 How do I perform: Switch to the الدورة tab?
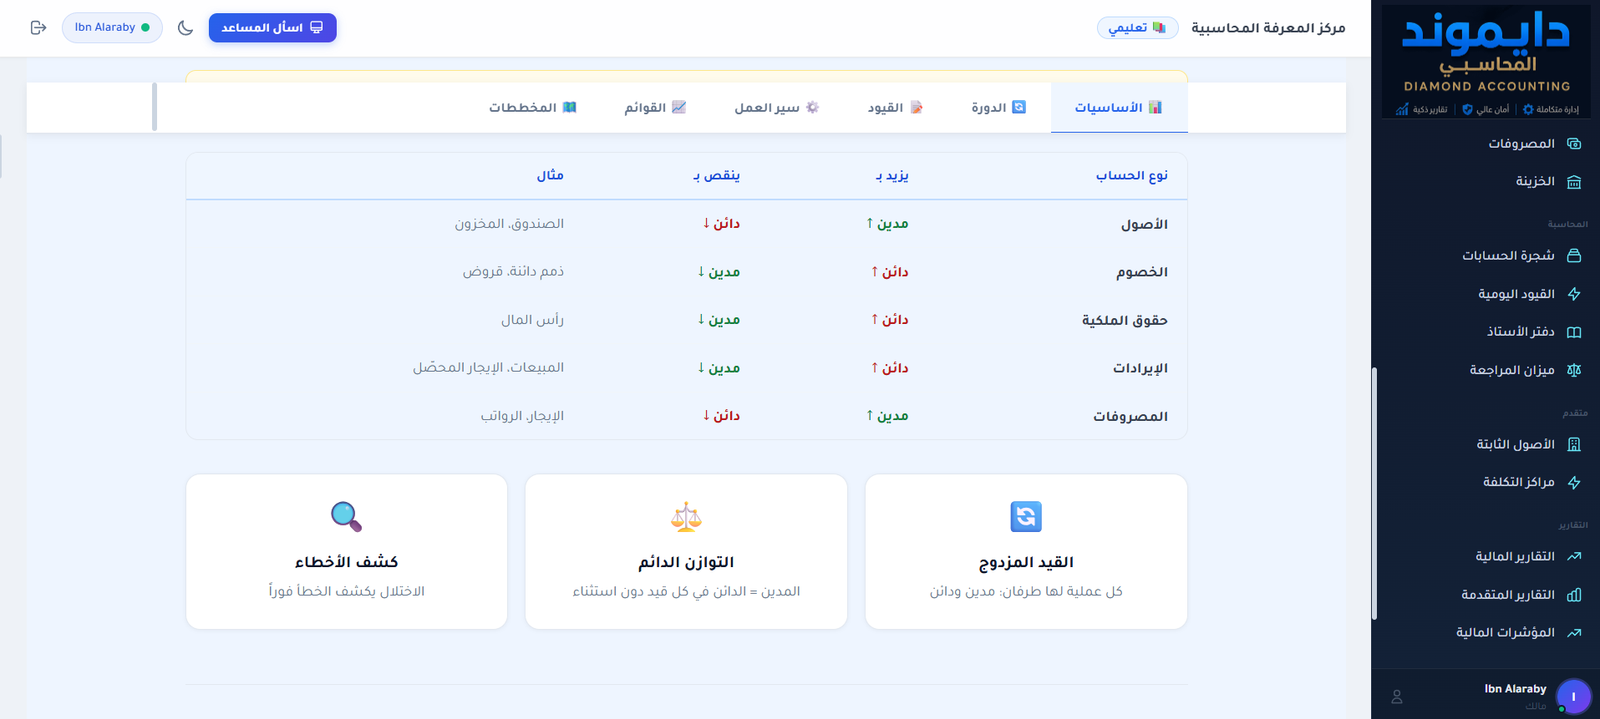pyautogui.click(x=998, y=108)
